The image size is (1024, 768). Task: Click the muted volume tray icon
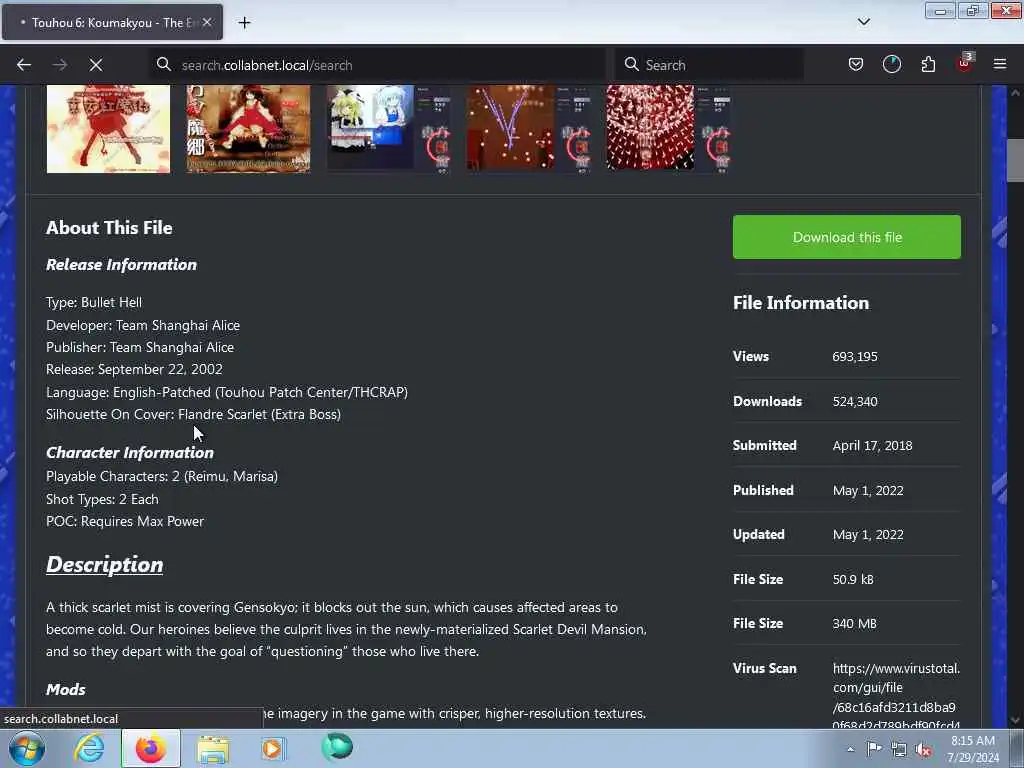(923, 750)
